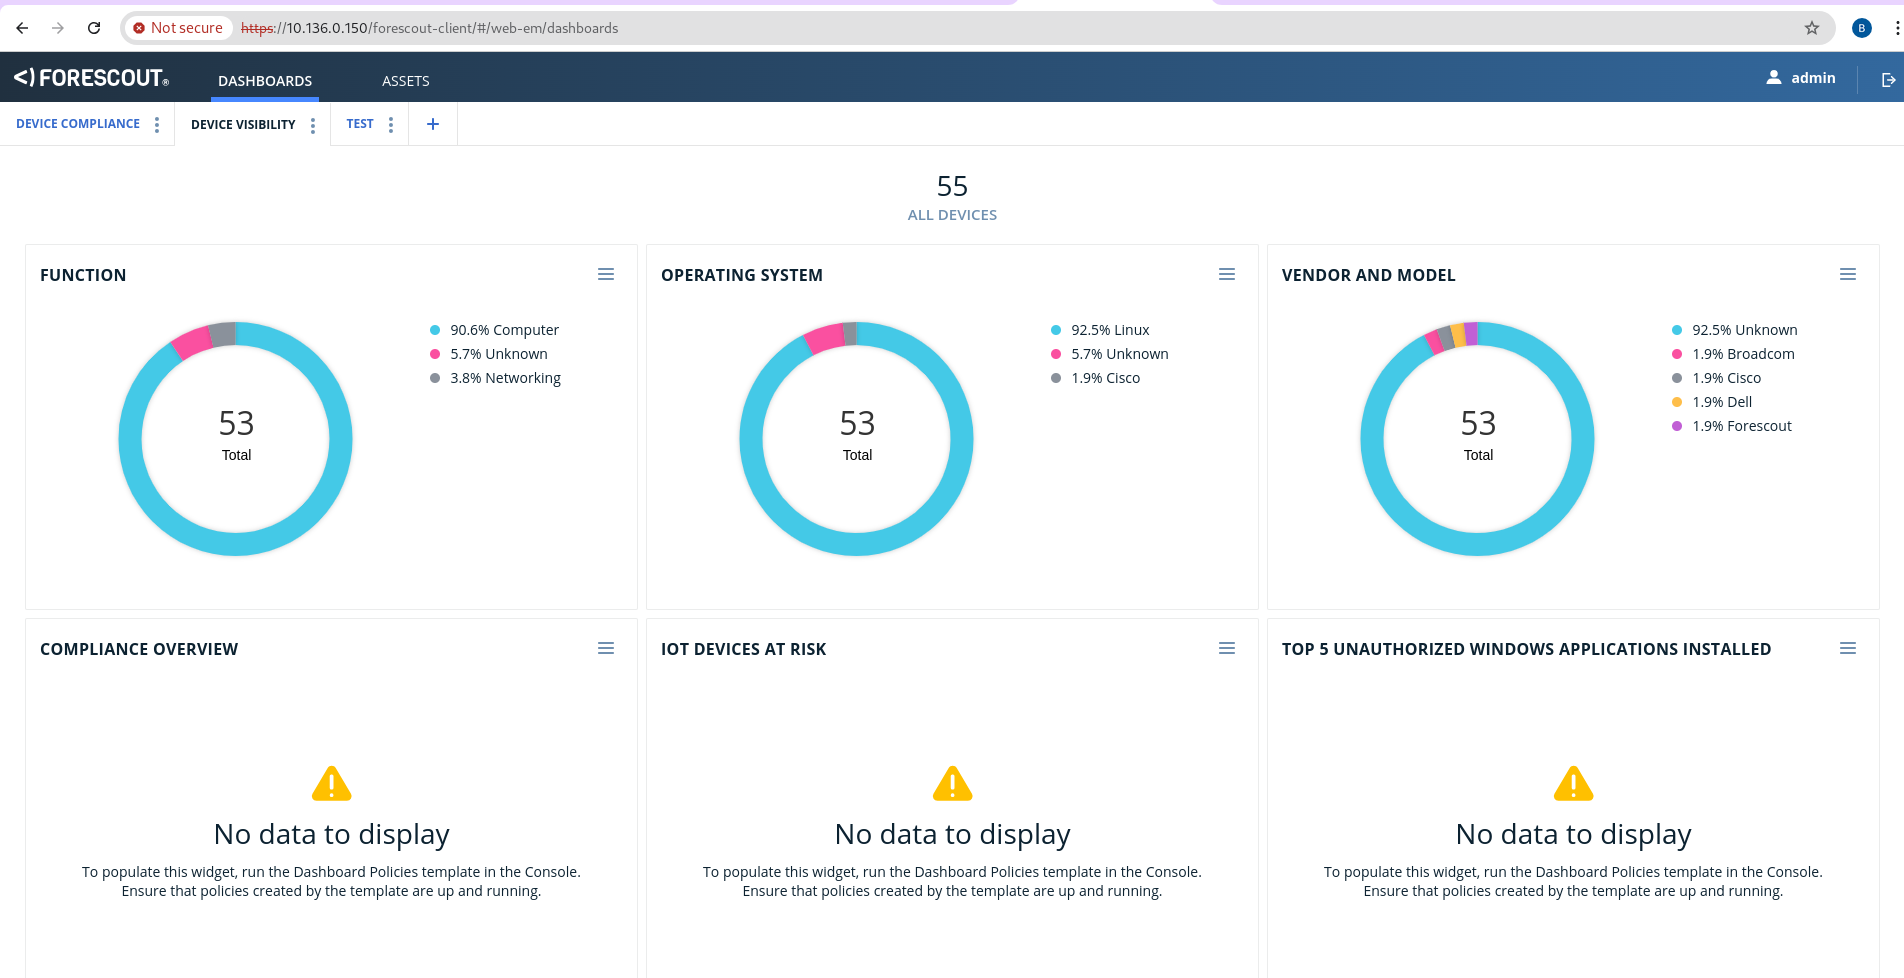
Task: Open the Operating System widget menu icon
Action: 1227,275
